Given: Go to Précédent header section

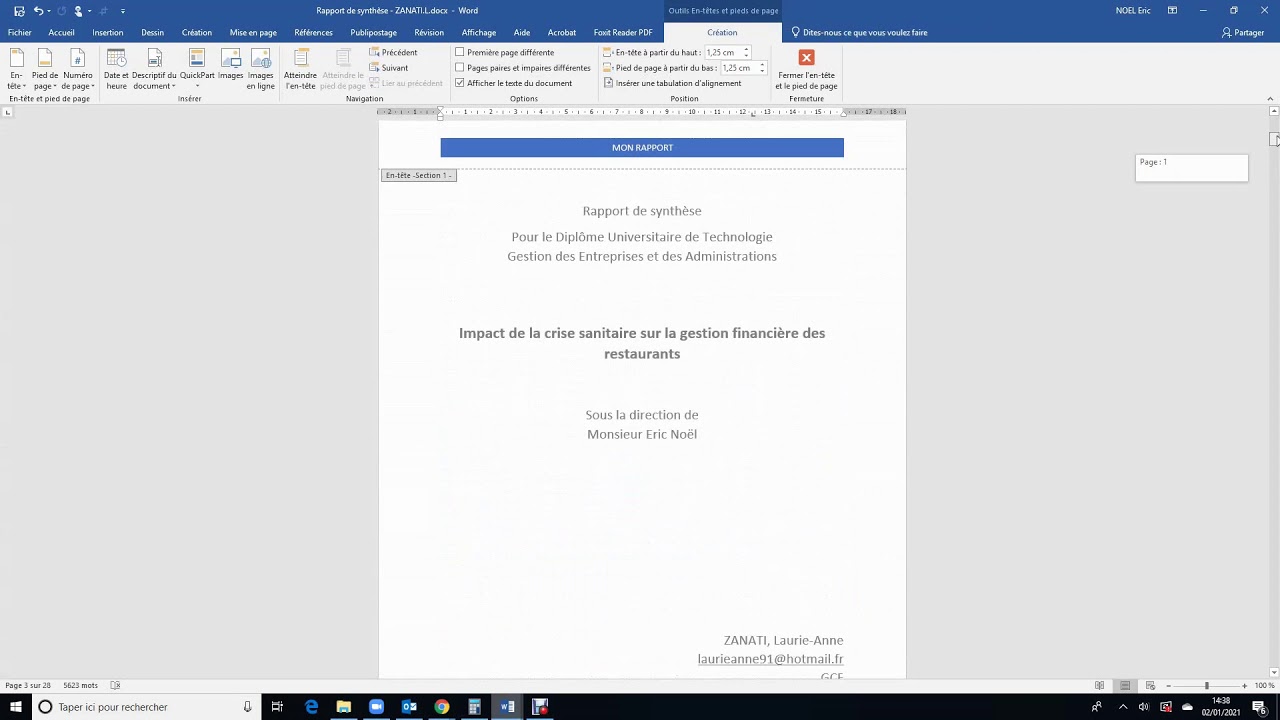Looking at the screenshot, I should (393, 52).
